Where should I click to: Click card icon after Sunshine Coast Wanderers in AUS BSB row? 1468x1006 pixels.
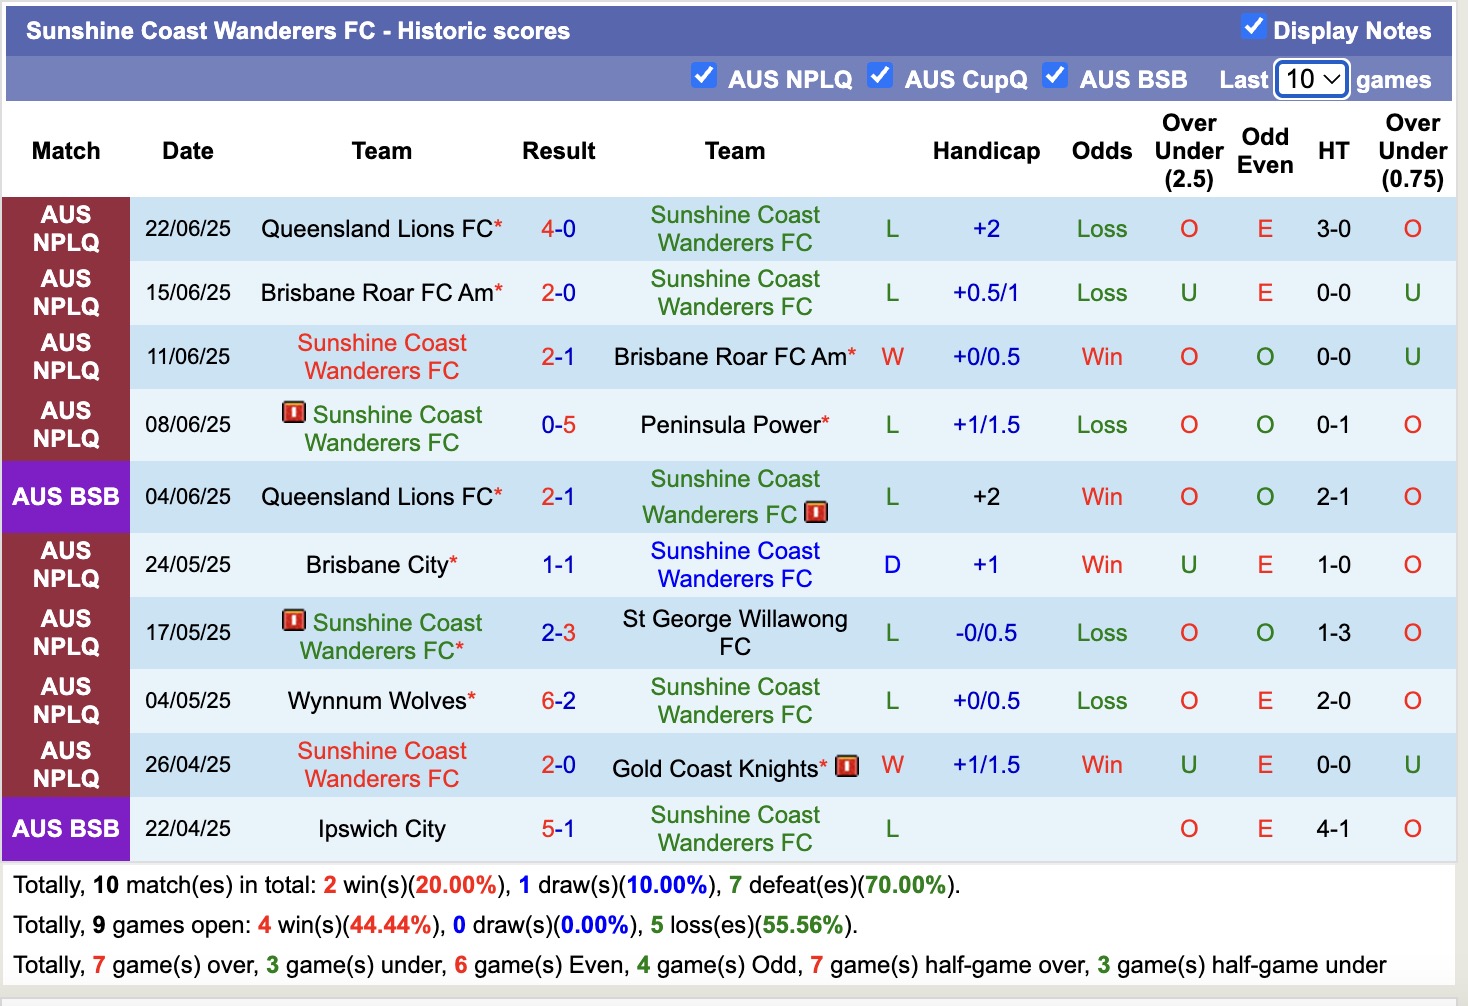click(817, 512)
